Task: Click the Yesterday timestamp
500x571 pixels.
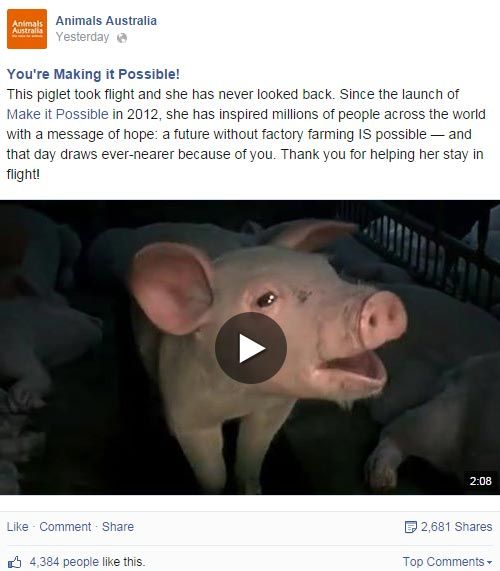Action: [x=82, y=37]
